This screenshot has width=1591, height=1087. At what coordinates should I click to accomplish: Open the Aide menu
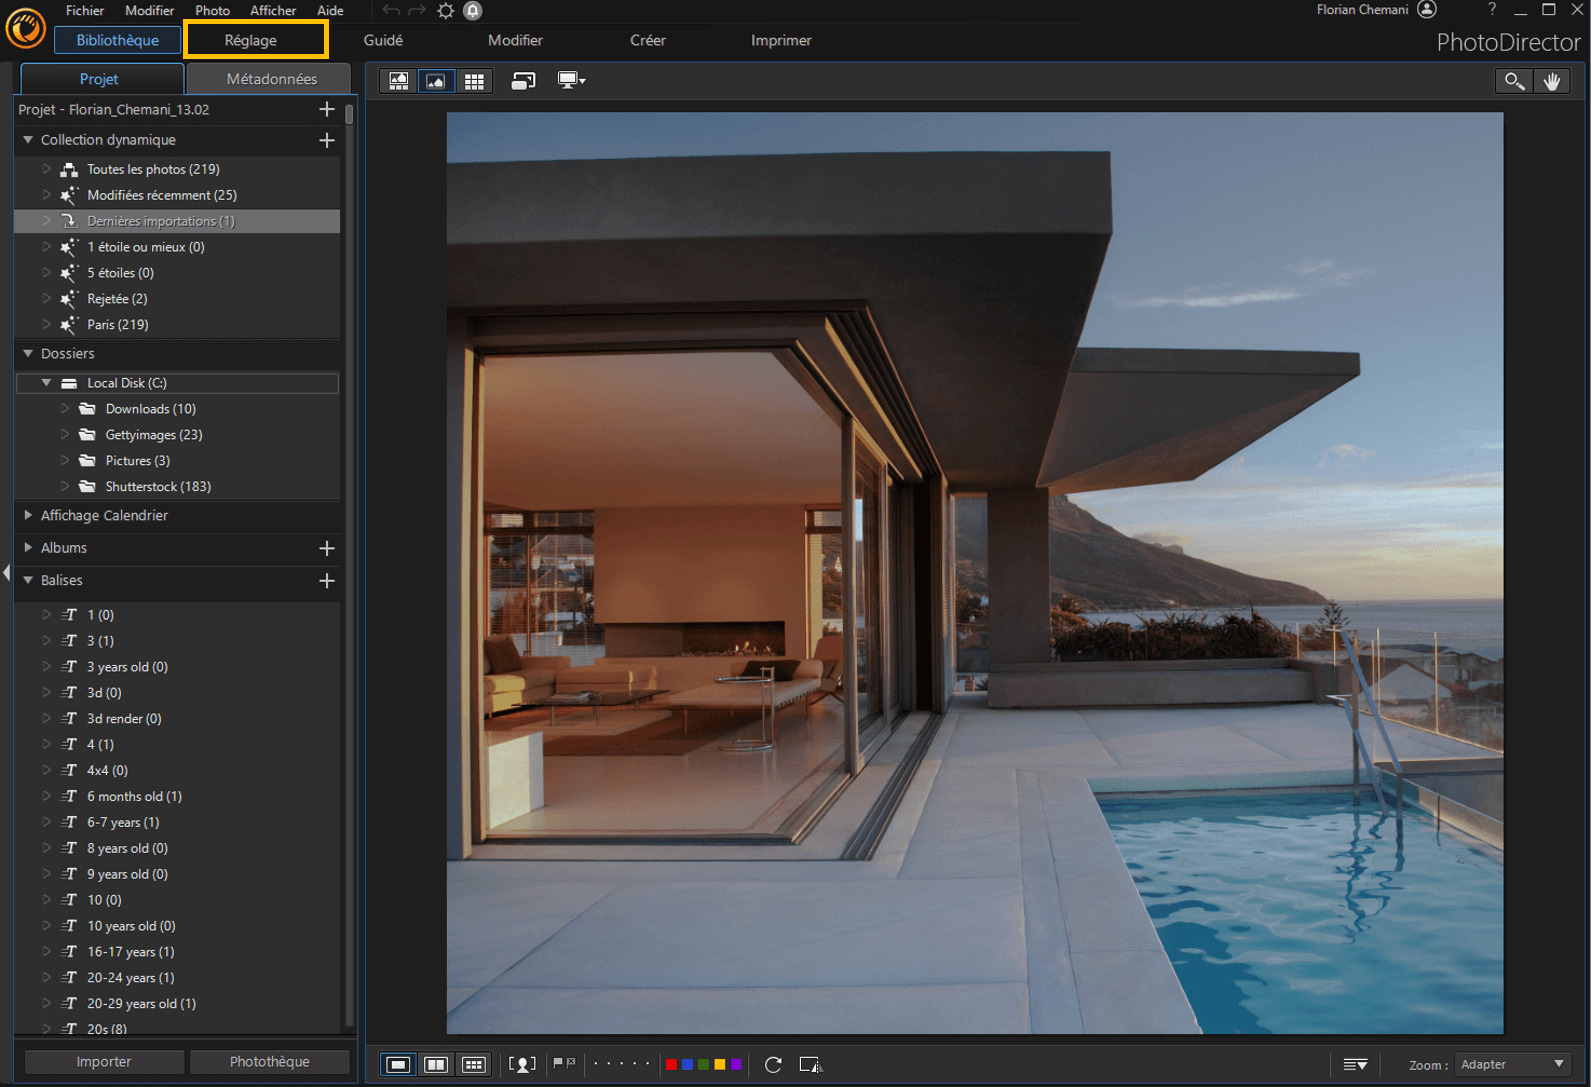[330, 10]
